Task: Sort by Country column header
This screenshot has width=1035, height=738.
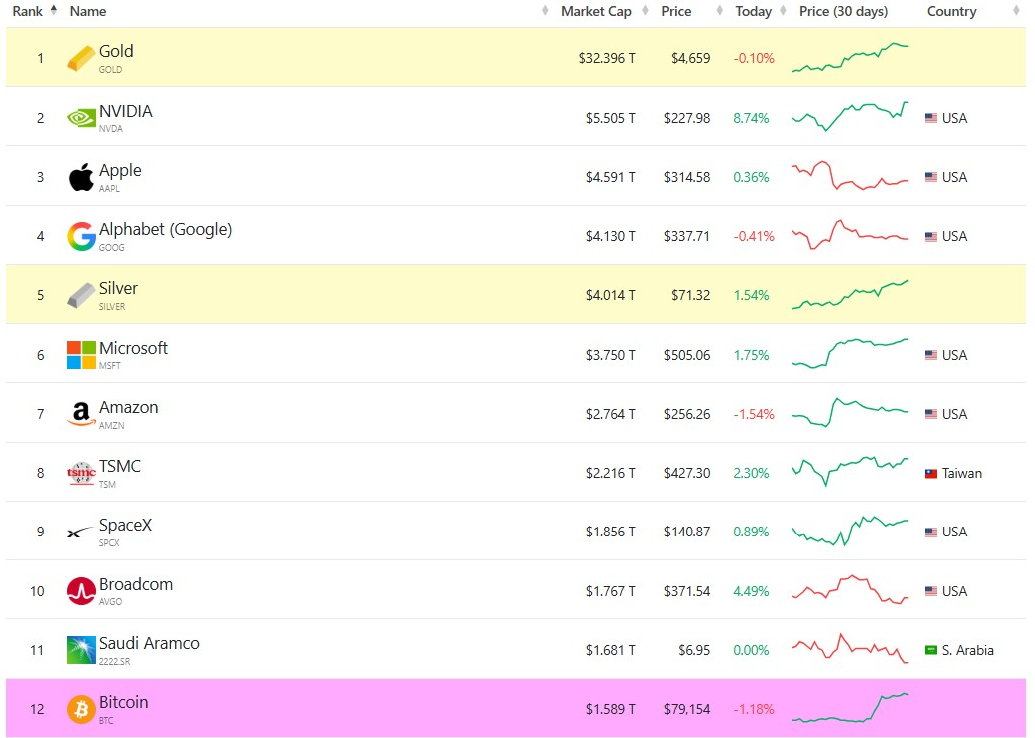Action: [951, 11]
